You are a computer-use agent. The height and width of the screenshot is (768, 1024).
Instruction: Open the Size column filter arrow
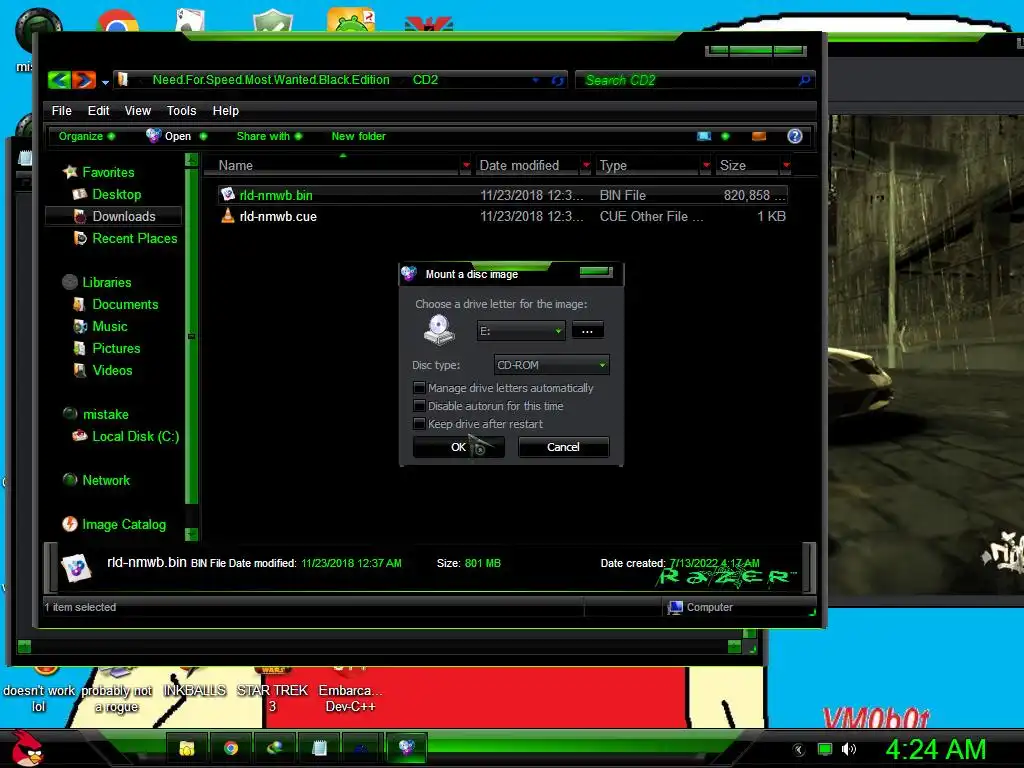[786, 165]
